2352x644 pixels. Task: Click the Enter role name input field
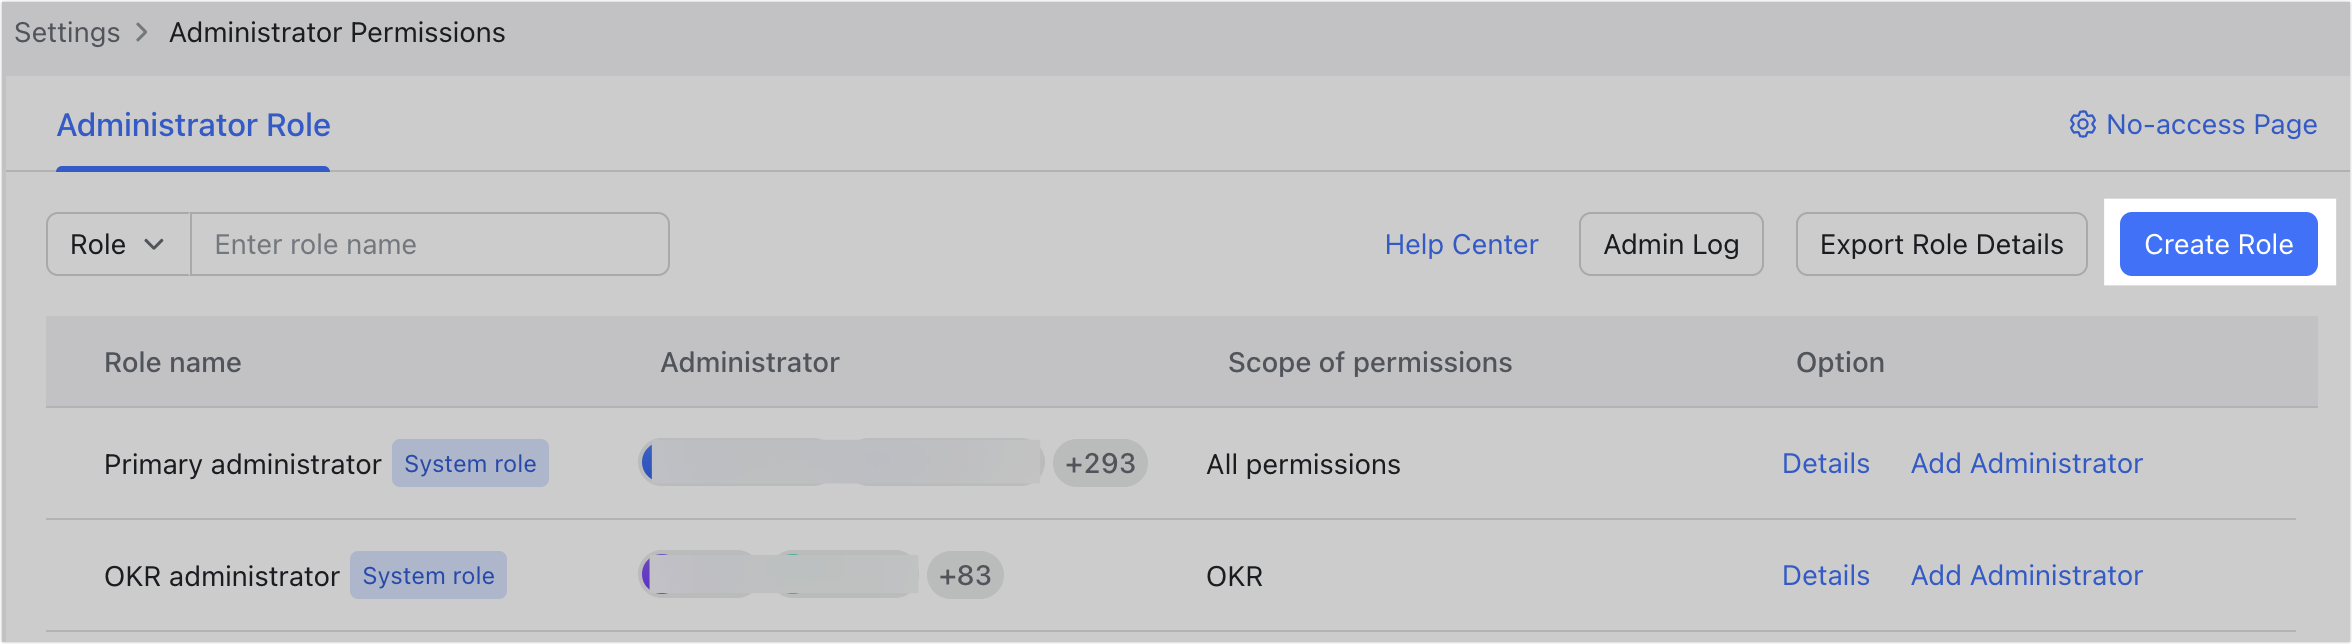pyautogui.click(x=430, y=244)
